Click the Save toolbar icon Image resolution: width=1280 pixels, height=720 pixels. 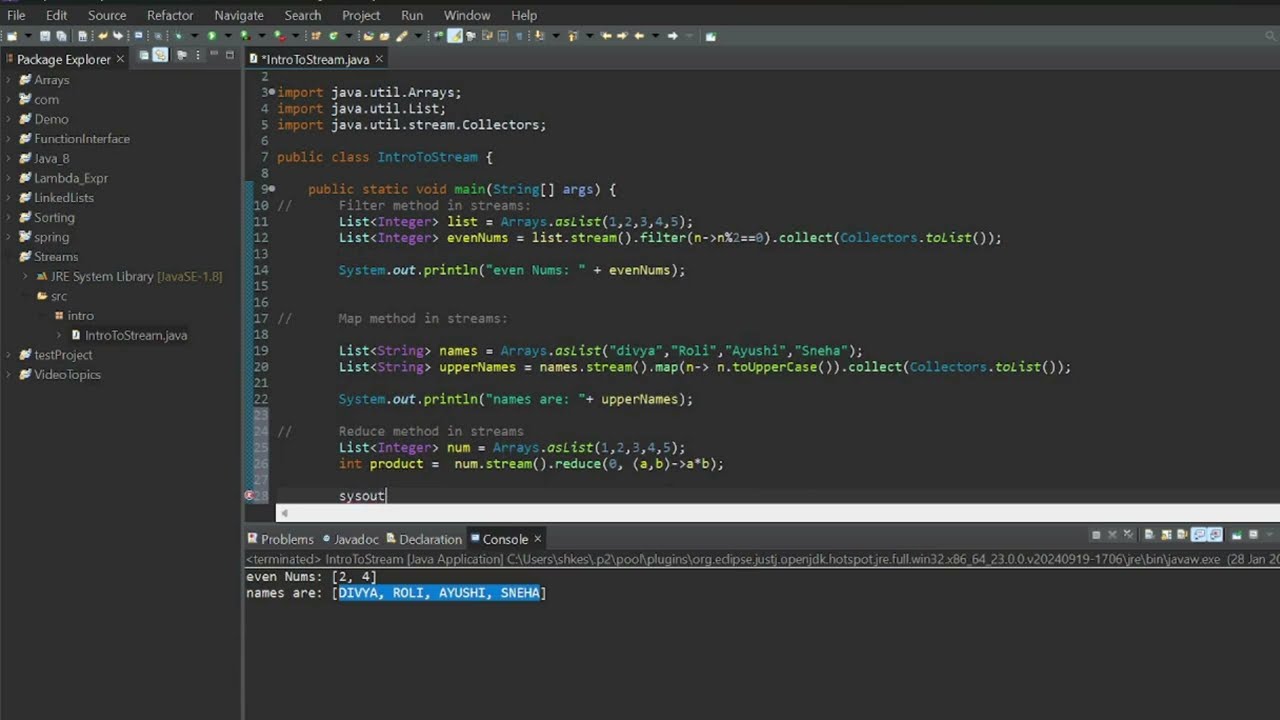[x=45, y=36]
